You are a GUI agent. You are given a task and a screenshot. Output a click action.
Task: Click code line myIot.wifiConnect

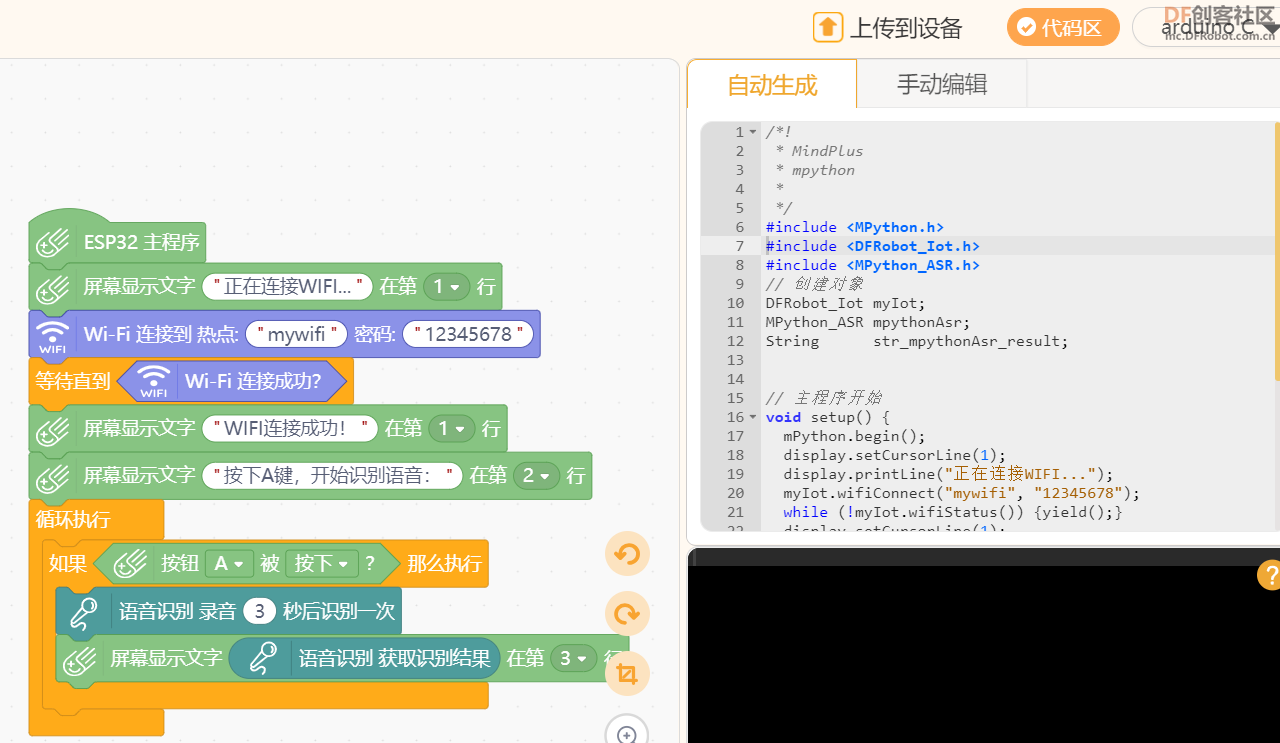click(x=962, y=493)
